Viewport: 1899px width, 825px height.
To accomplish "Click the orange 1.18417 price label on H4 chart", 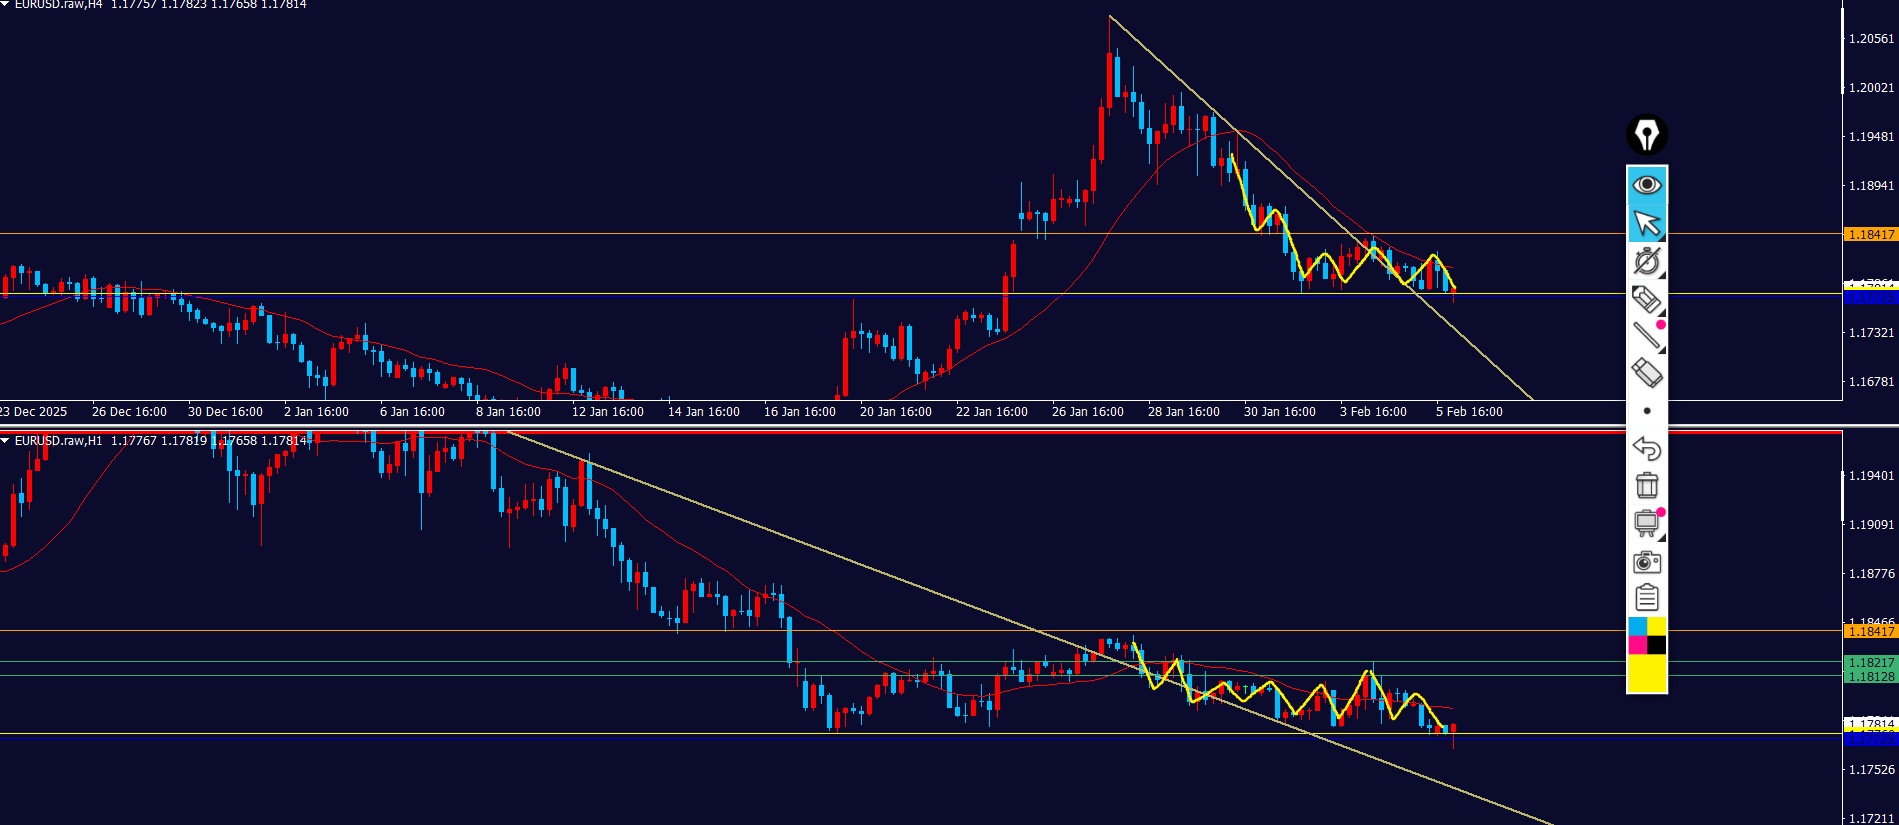I will tap(1870, 234).
